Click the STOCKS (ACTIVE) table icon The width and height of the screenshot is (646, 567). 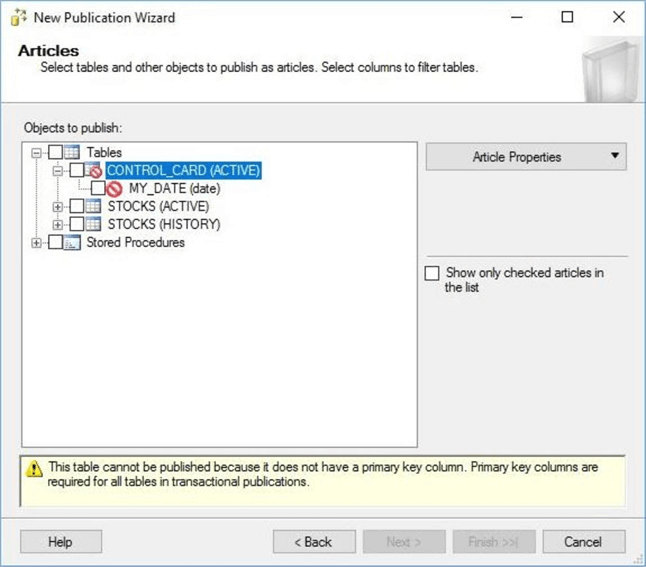coord(93,206)
